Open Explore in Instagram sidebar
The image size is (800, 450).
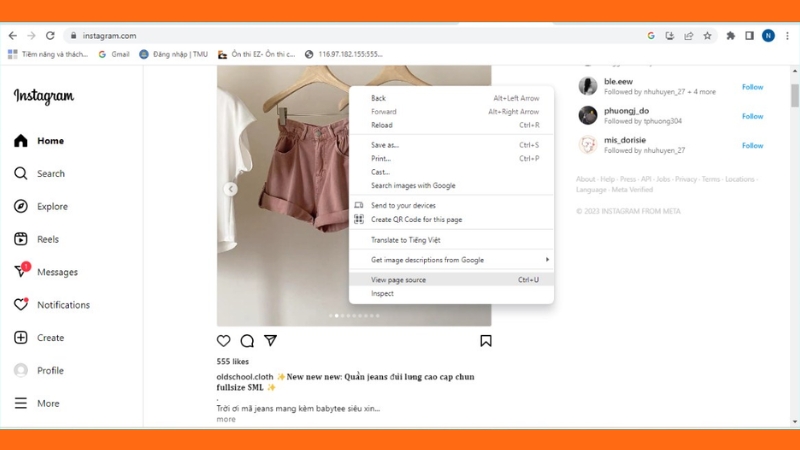click(41, 206)
